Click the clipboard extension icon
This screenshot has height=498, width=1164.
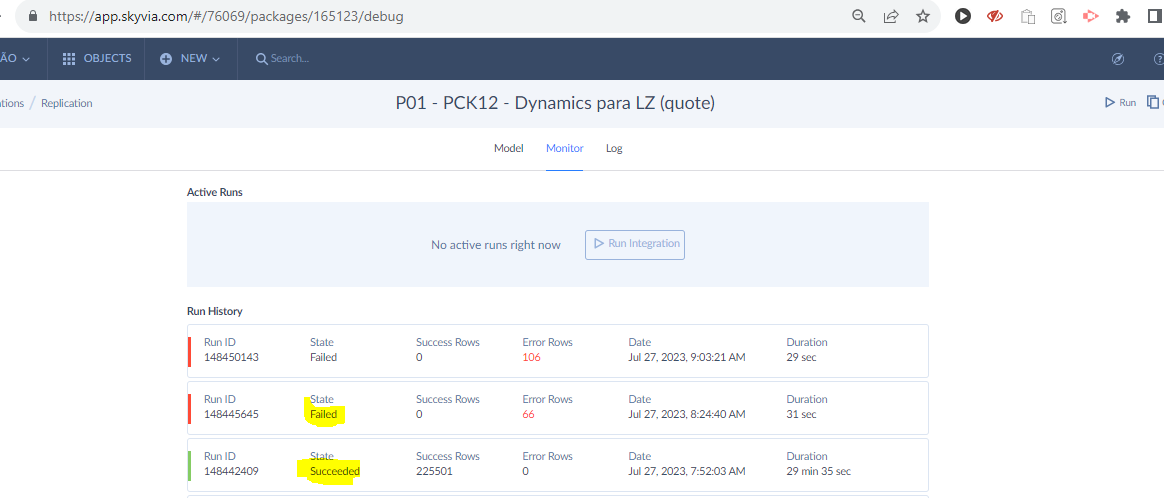1027,16
